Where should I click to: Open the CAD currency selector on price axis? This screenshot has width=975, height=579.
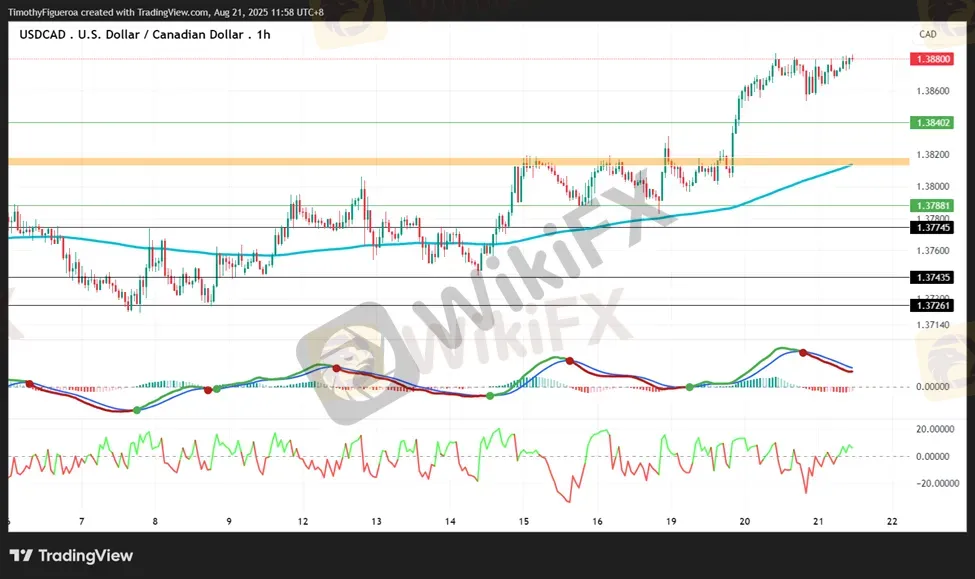927,34
